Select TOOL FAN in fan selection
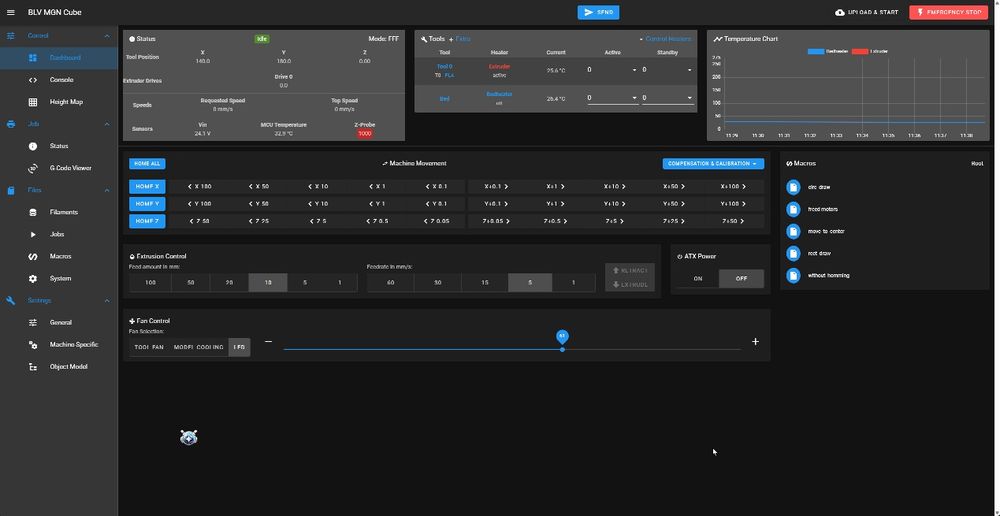Viewport: 1000px width, 516px height. click(x=149, y=347)
